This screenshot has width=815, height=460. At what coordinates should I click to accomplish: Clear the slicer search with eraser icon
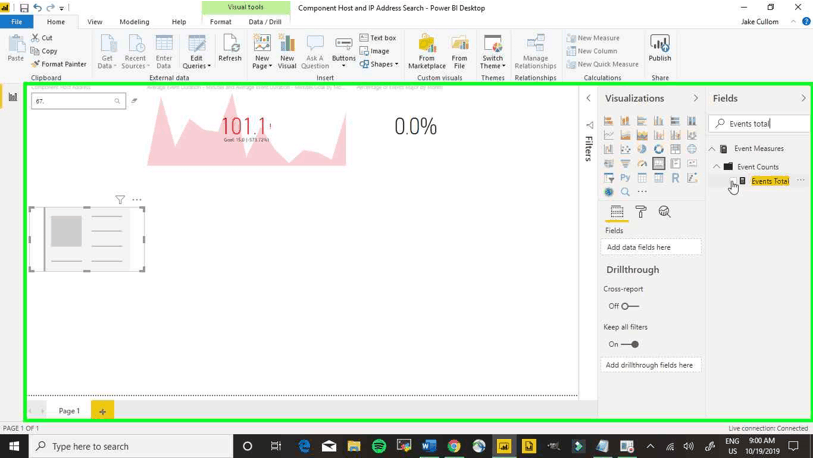click(134, 101)
